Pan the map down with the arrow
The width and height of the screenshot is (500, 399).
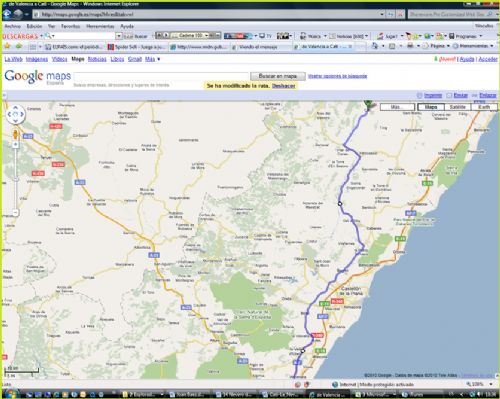[x=15, y=121]
